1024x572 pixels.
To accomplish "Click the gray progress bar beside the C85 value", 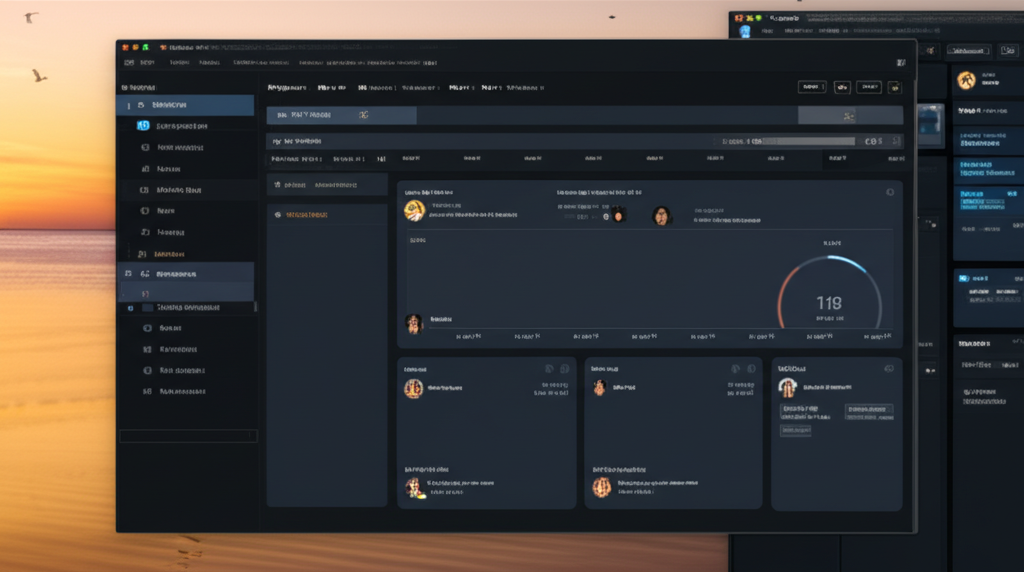I will pyautogui.click(x=808, y=141).
